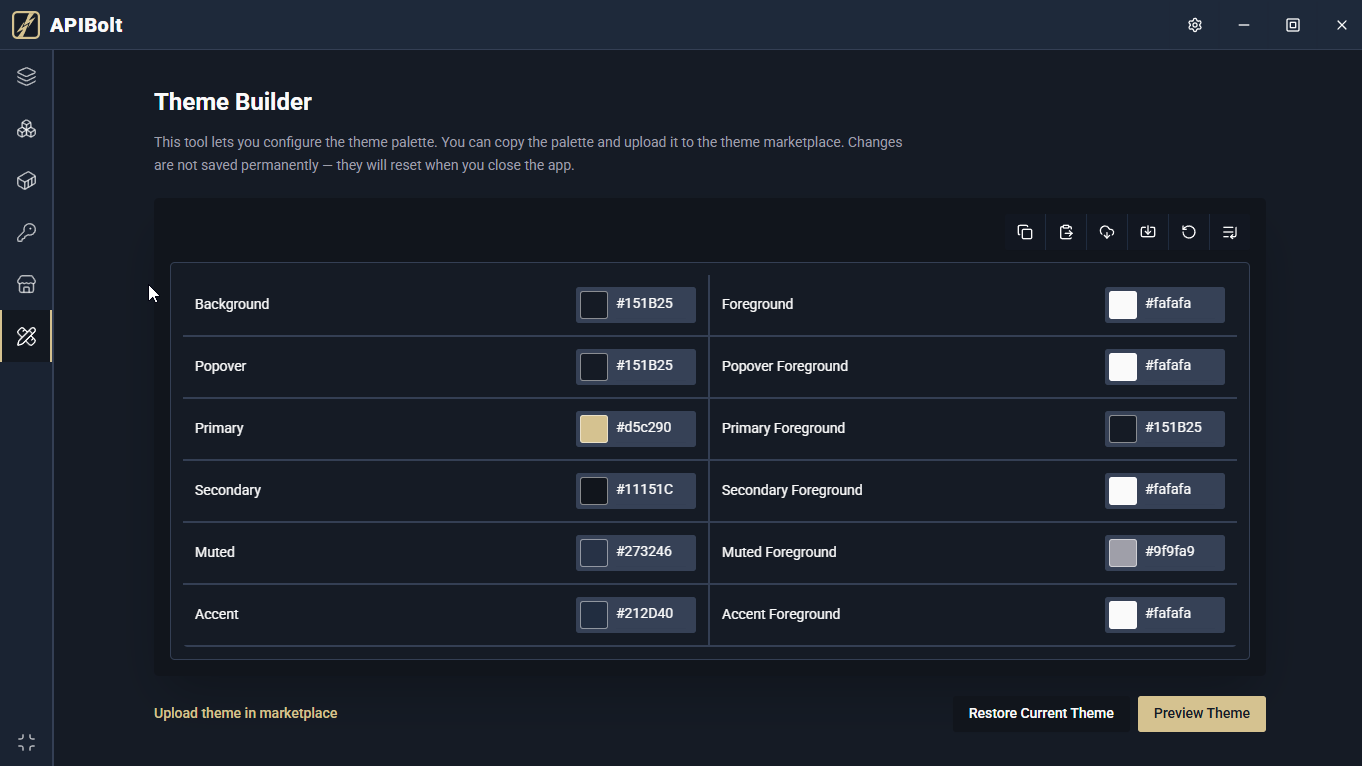Click the Preview Theme button
The image size is (1362, 766).
pyautogui.click(x=1202, y=714)
